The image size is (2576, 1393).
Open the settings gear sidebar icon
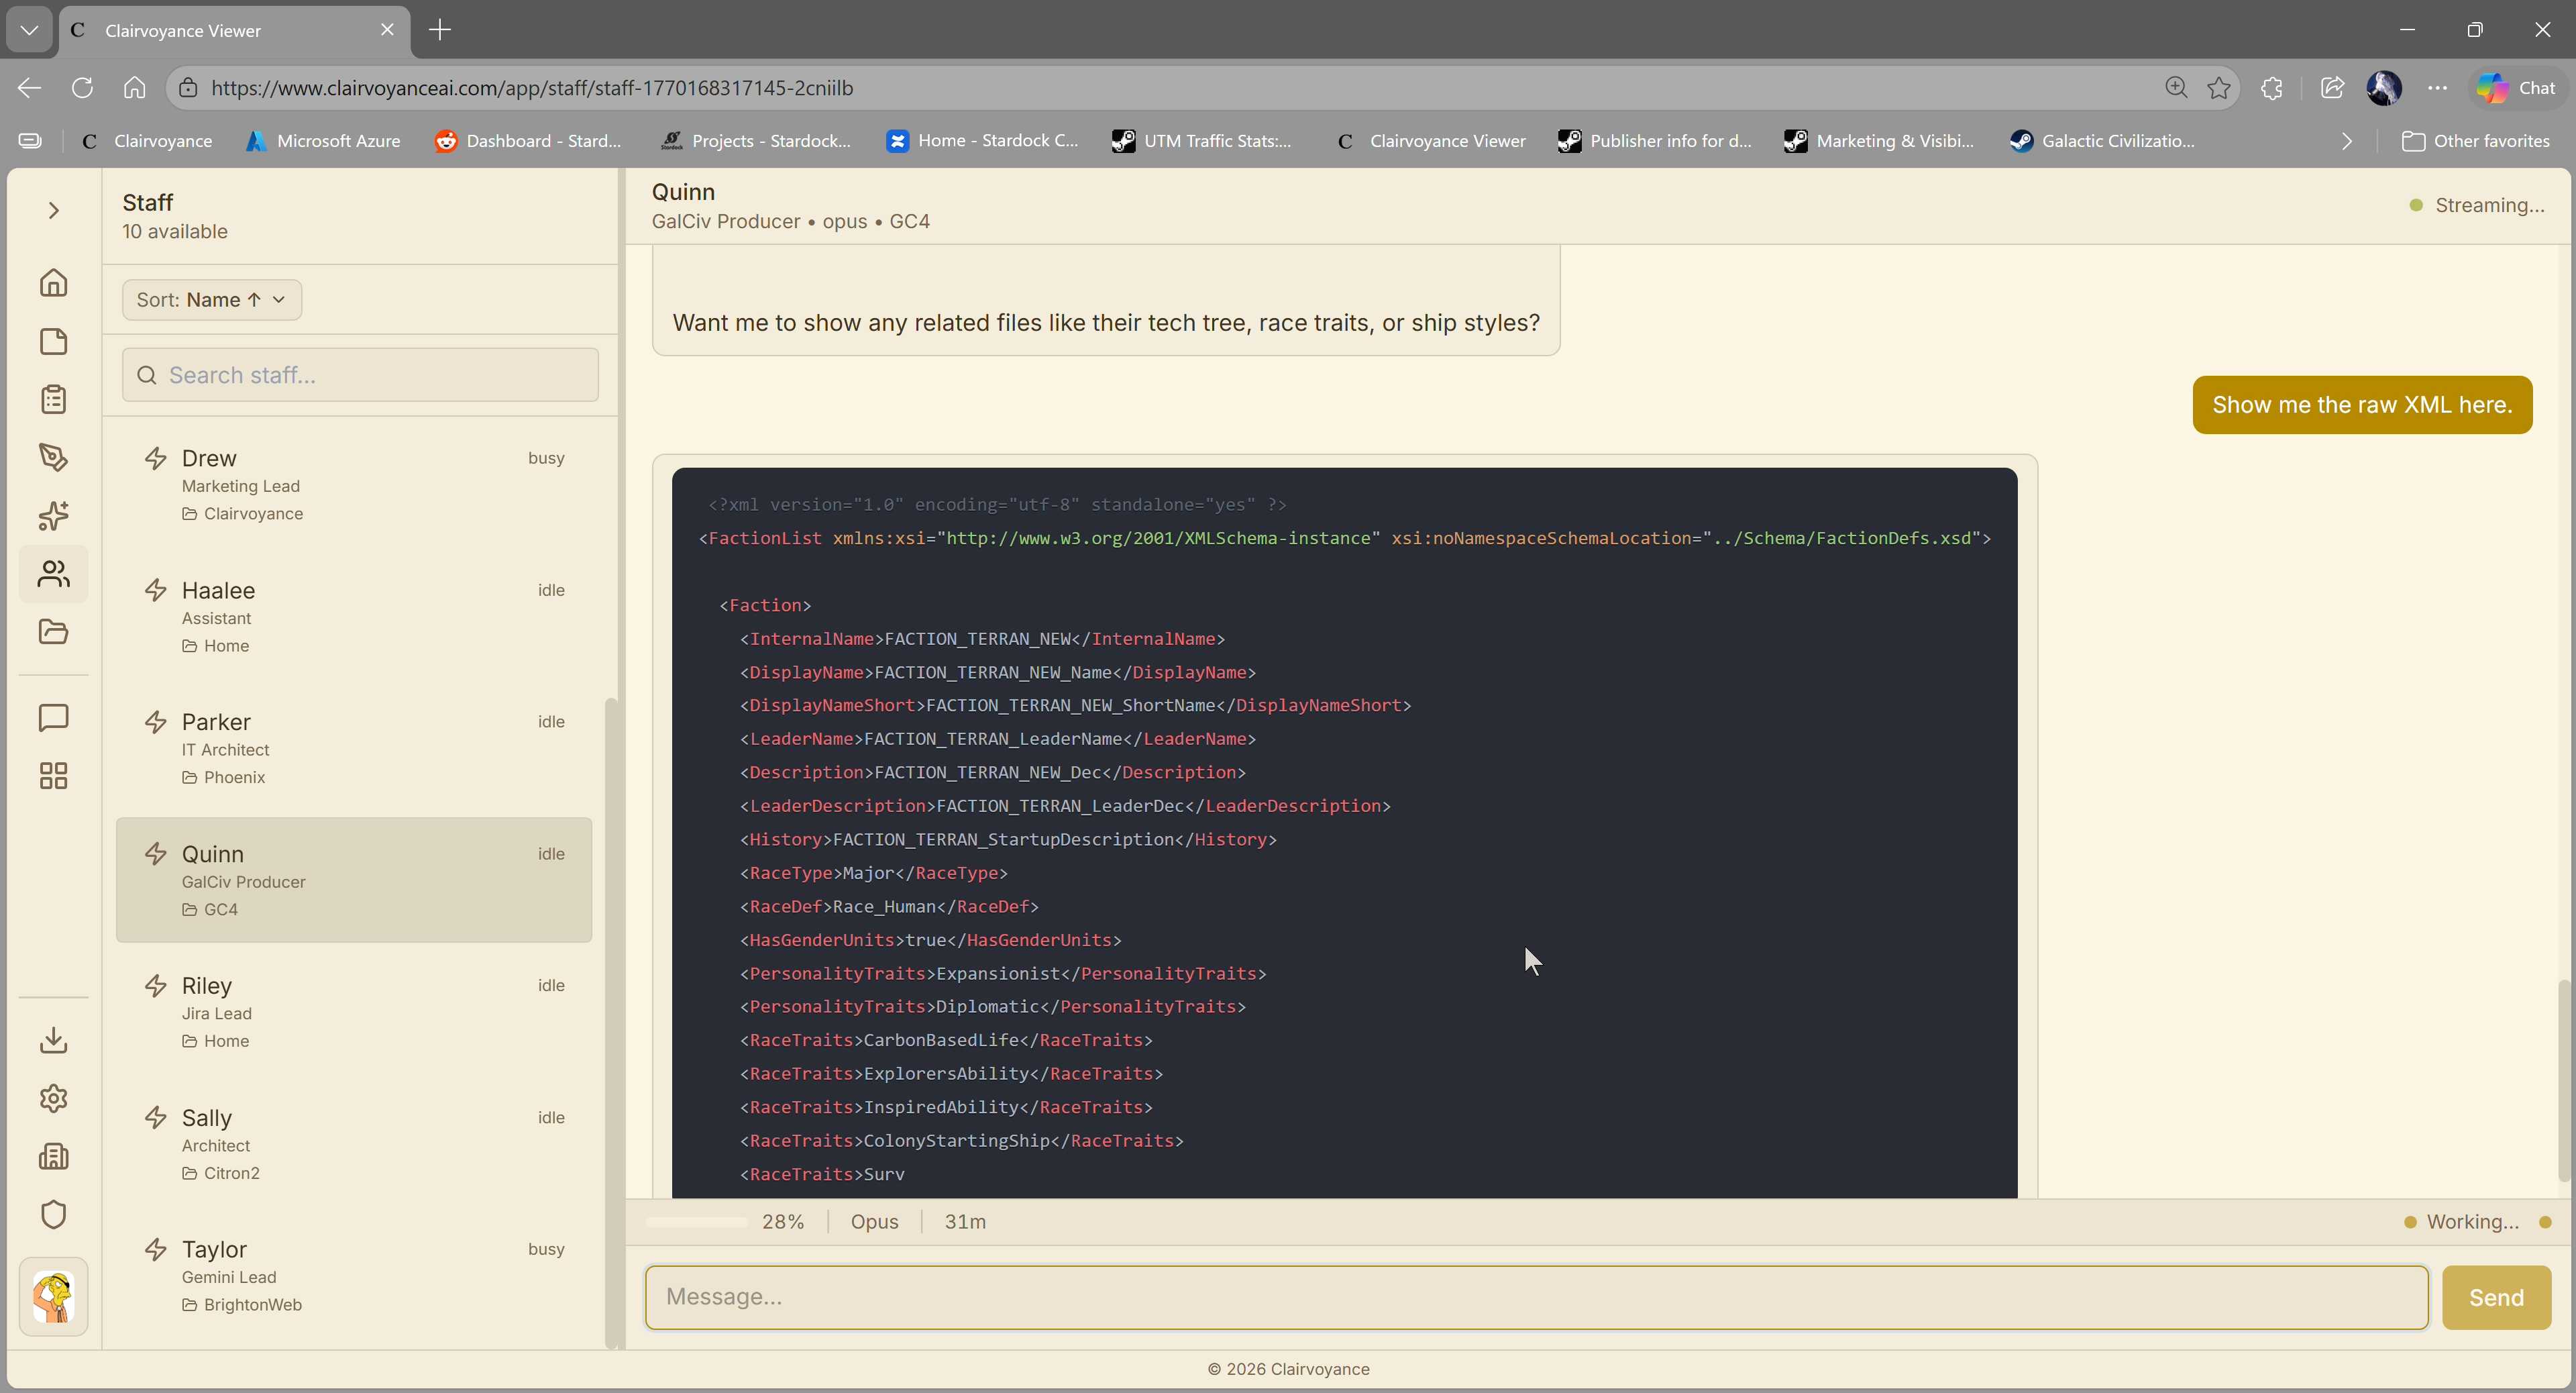tap(53, 1098)
